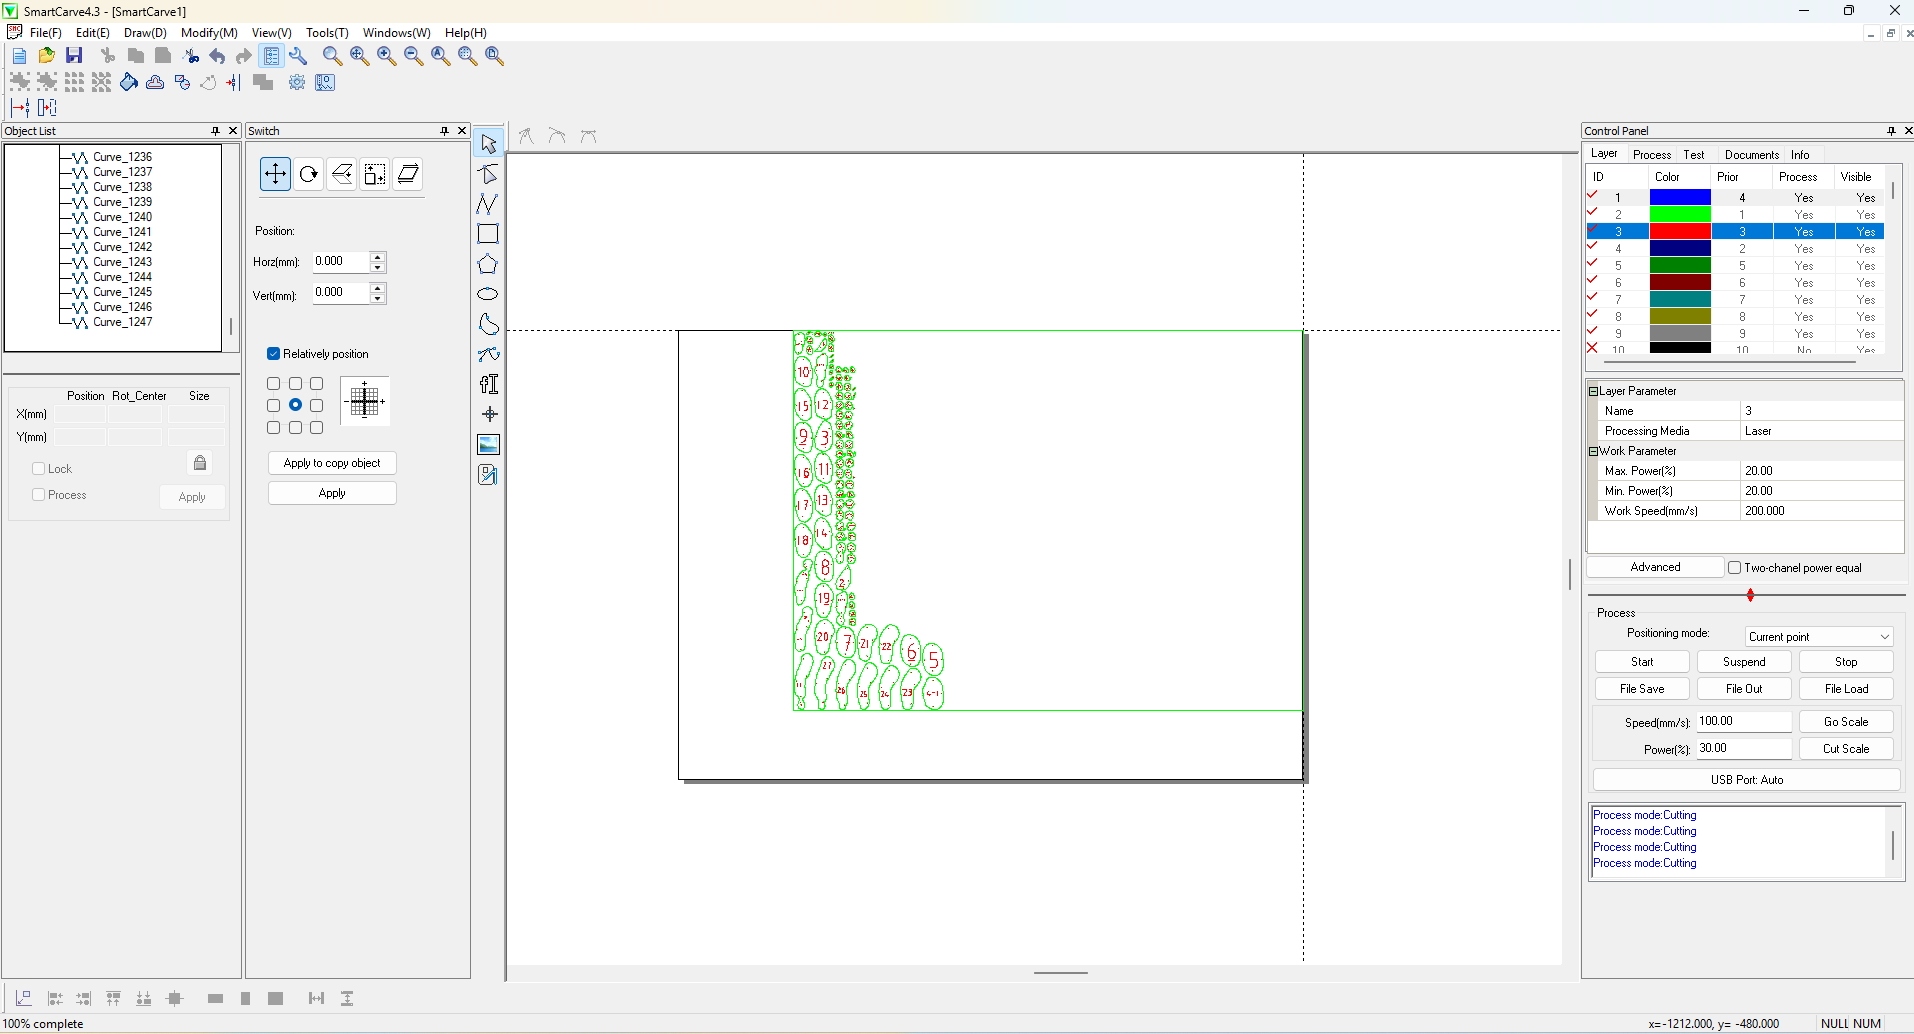
Task: Select the ellipse drawing tool
Action: [x=487, y=294]
